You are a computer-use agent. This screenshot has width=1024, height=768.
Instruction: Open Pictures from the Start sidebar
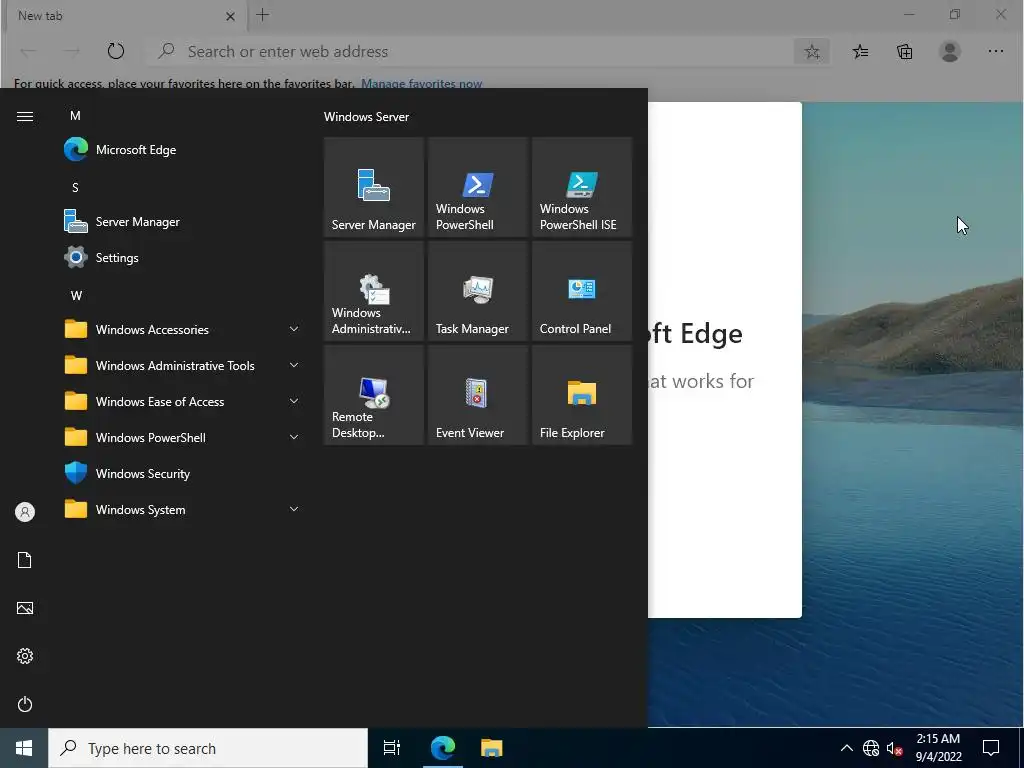pyautogui.click(x=25, y=608)
